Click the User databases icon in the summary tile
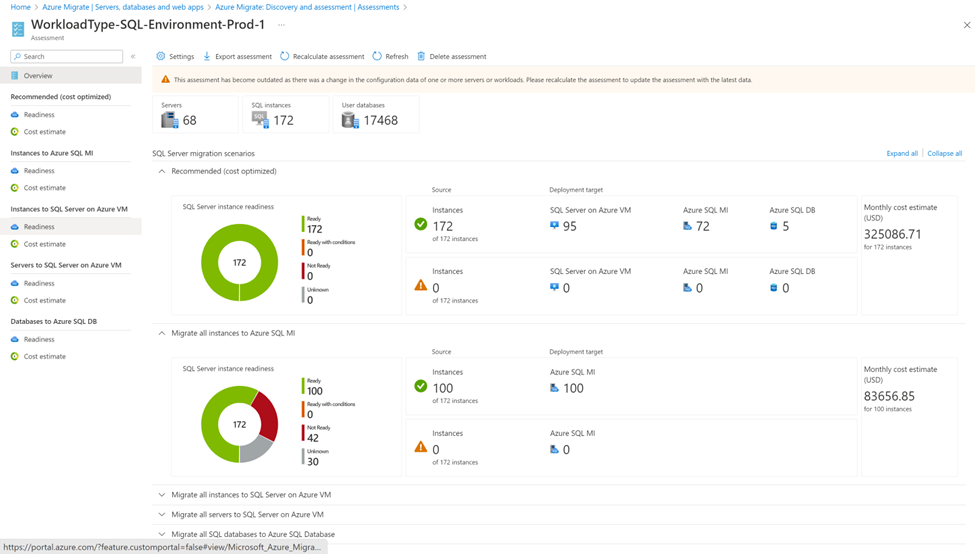The image size is (975, 554). click(x=351, y=120)
